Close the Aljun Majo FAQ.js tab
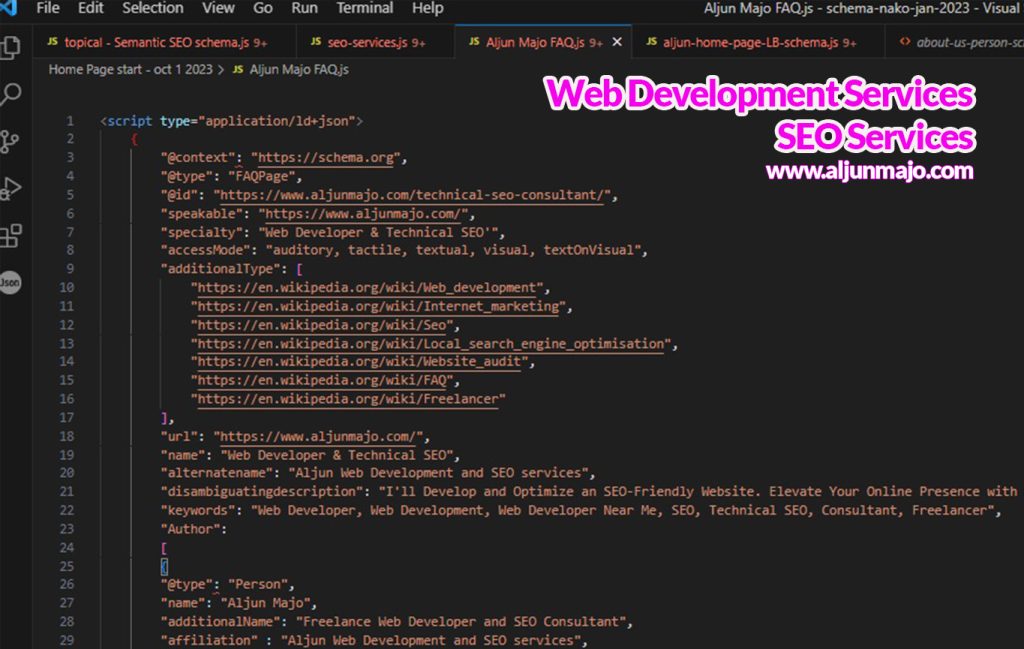Viewport: 1024px width, 649px height. coord(617,42)
